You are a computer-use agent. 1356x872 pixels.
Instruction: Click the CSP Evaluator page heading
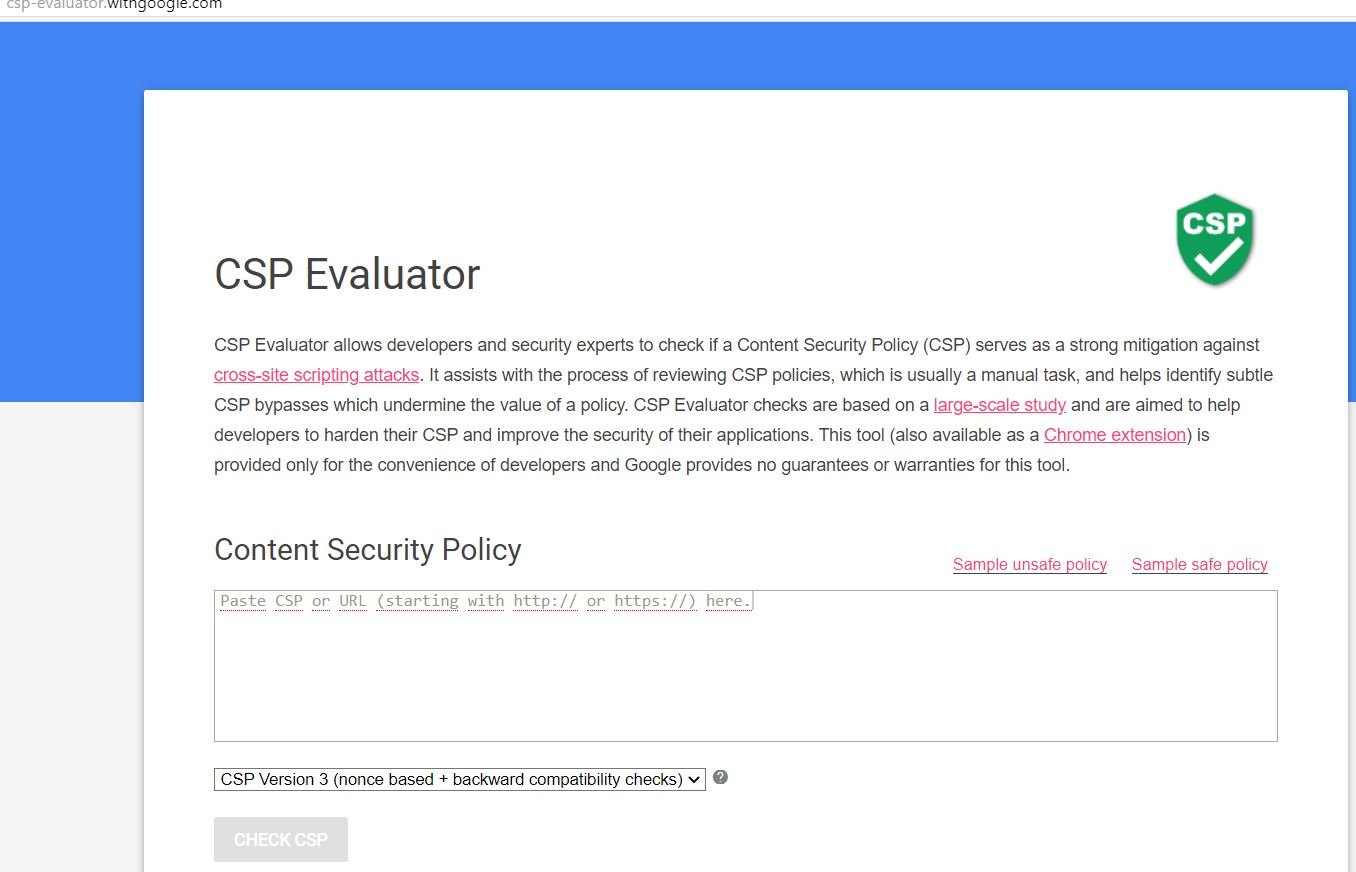pyautogui.click(x=347, y=275)
